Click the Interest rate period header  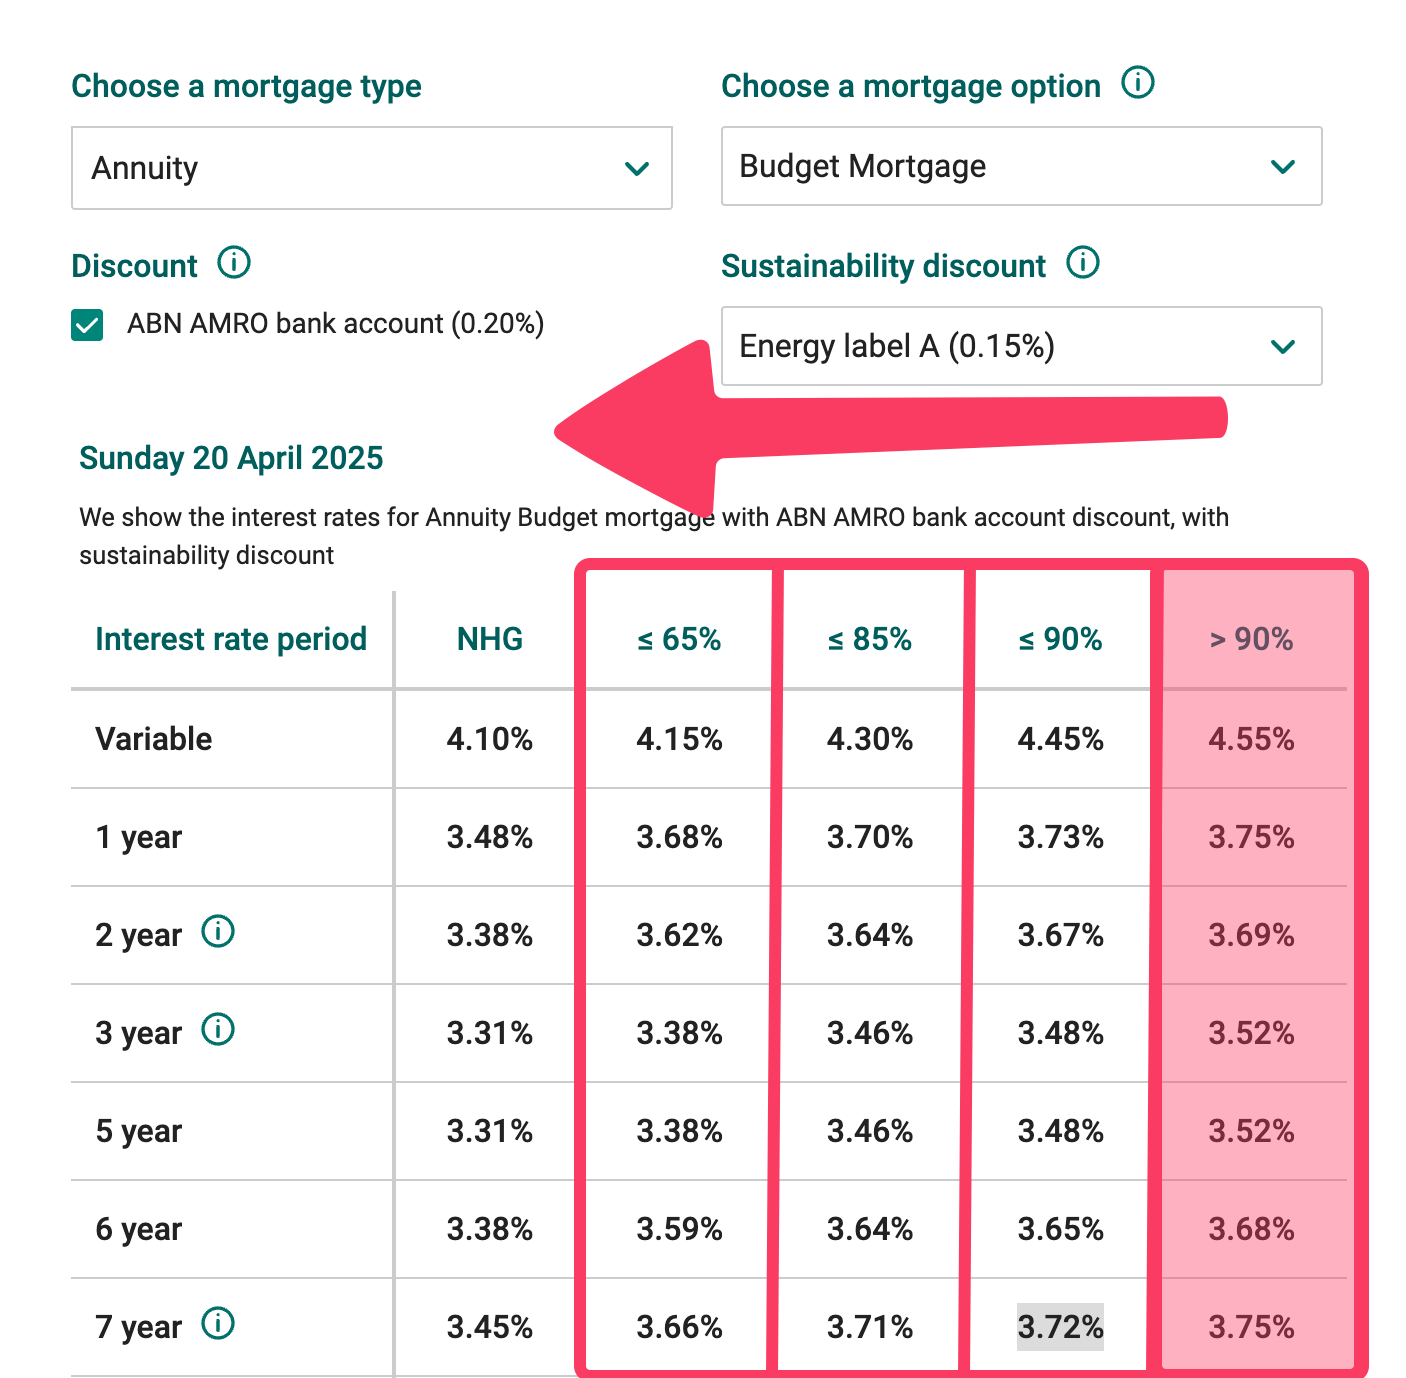(231, 639)
